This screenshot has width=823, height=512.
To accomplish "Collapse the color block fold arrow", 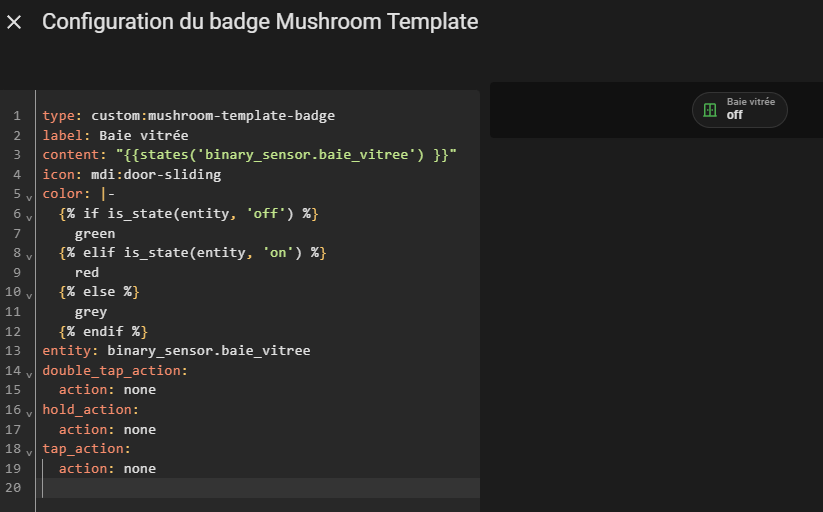I will point(29,198).
